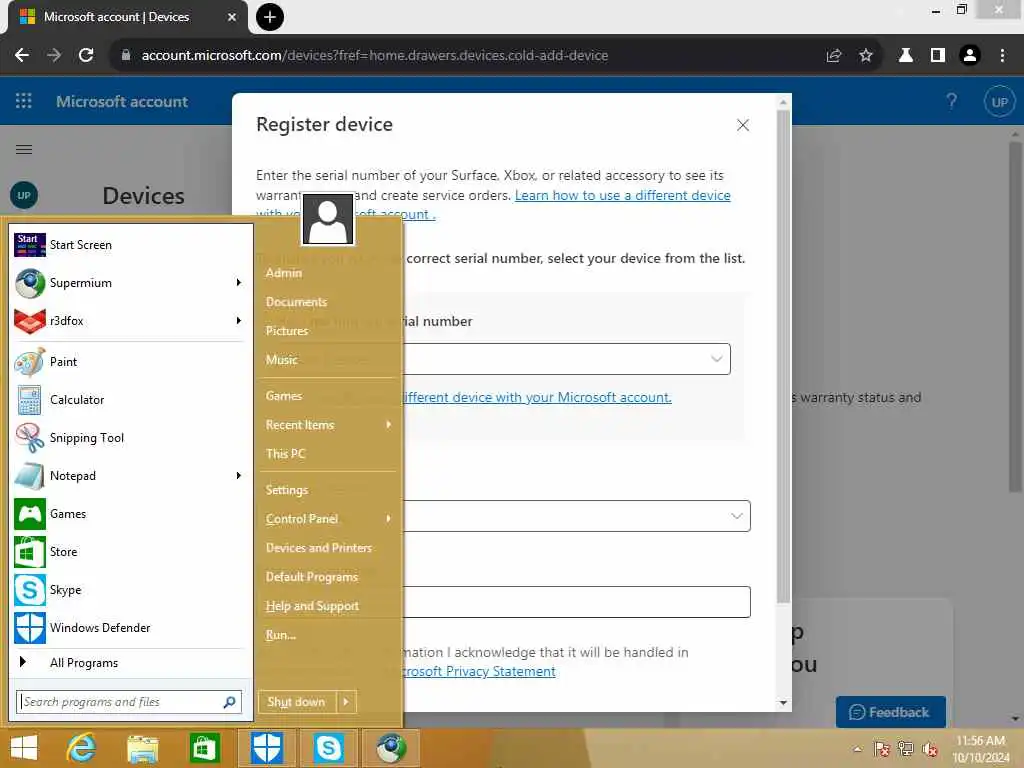Share this page via address bar icon
This screenshot has width=1024, height=768.
click(833, 56)
